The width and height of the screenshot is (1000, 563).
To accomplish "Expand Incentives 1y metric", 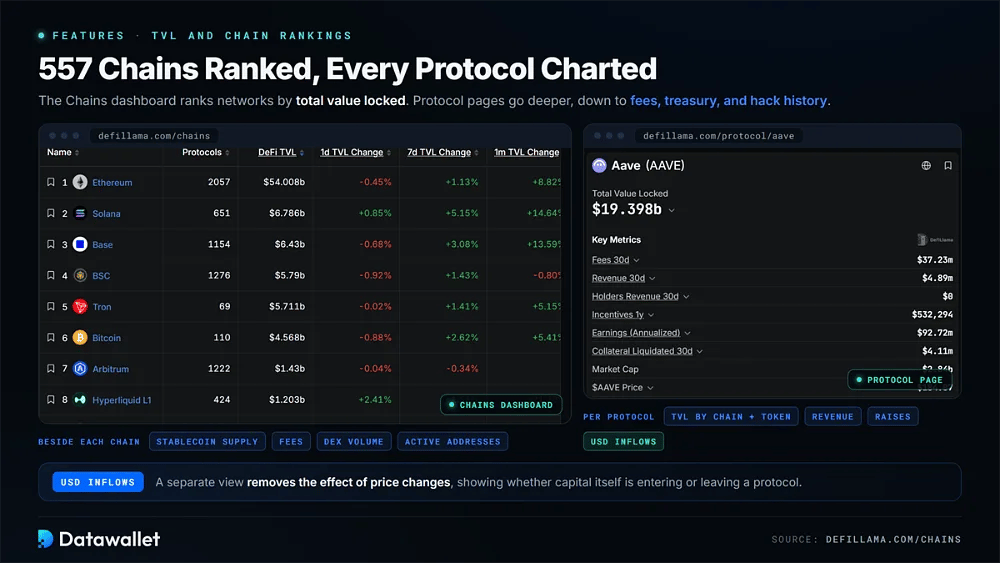I will (x=651, y=315).
